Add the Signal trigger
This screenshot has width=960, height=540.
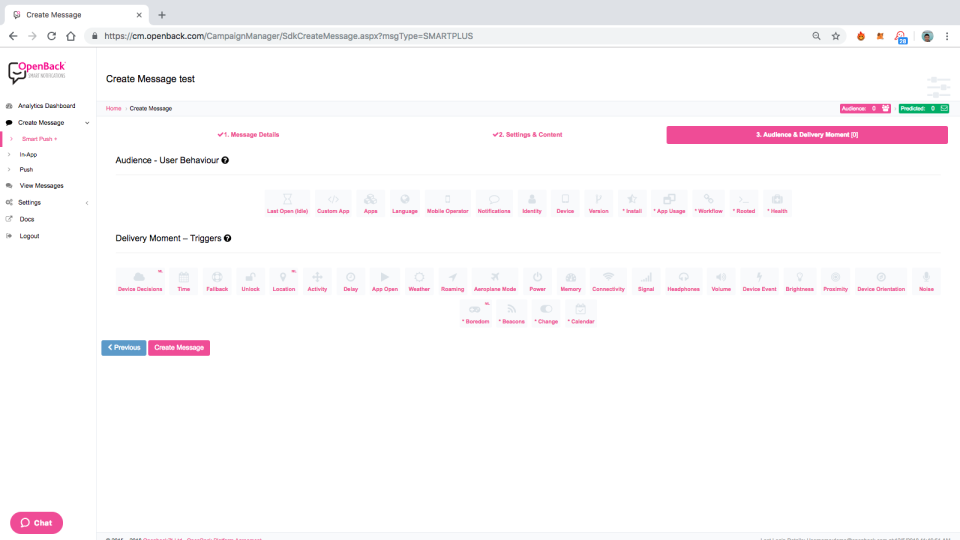point(646,281)
